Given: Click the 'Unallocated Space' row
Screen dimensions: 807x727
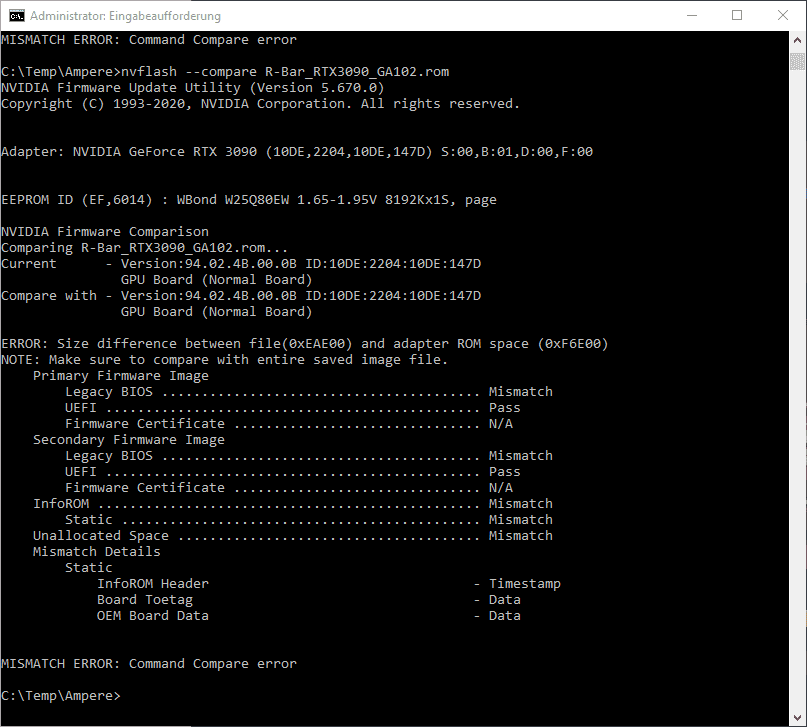Looking at the screenshot, I should pyautogui.click(x=293, y=535).
